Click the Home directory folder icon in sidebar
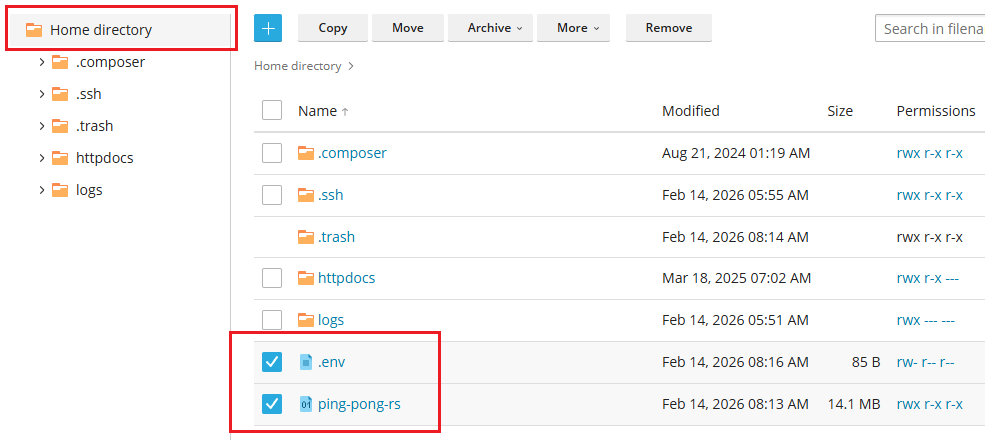 [34, 30]
